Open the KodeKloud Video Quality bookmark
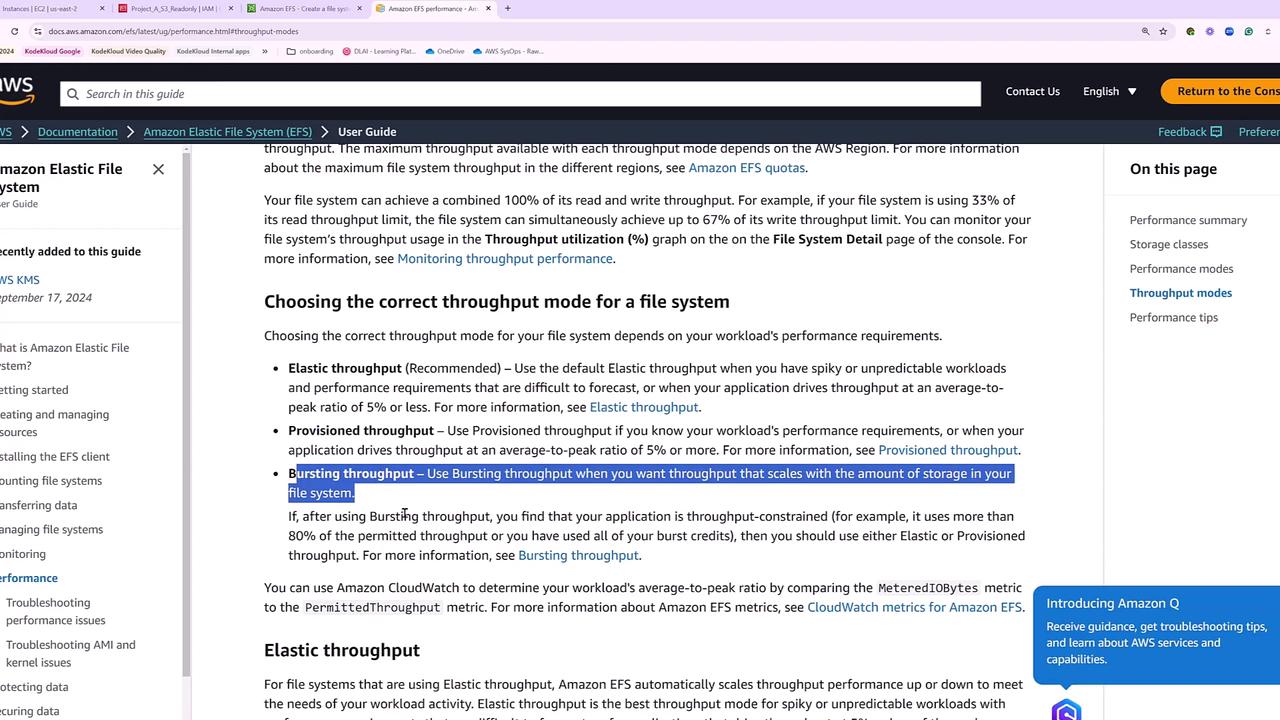The image size is (1280, 720). pos(128,51)
